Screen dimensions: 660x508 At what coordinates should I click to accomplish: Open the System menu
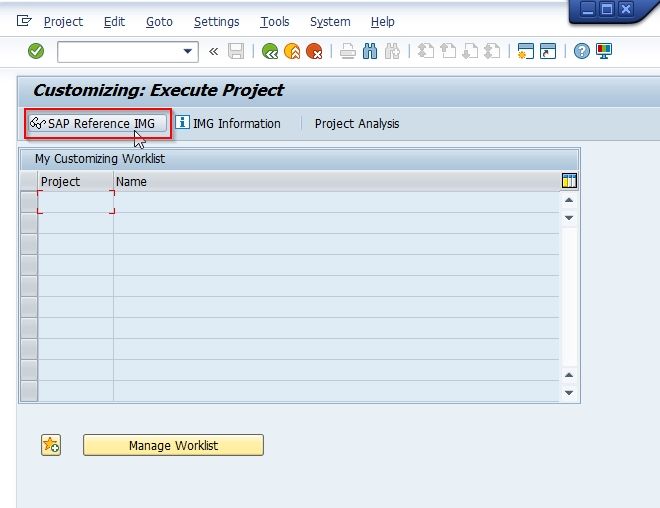tap(330, 21)
